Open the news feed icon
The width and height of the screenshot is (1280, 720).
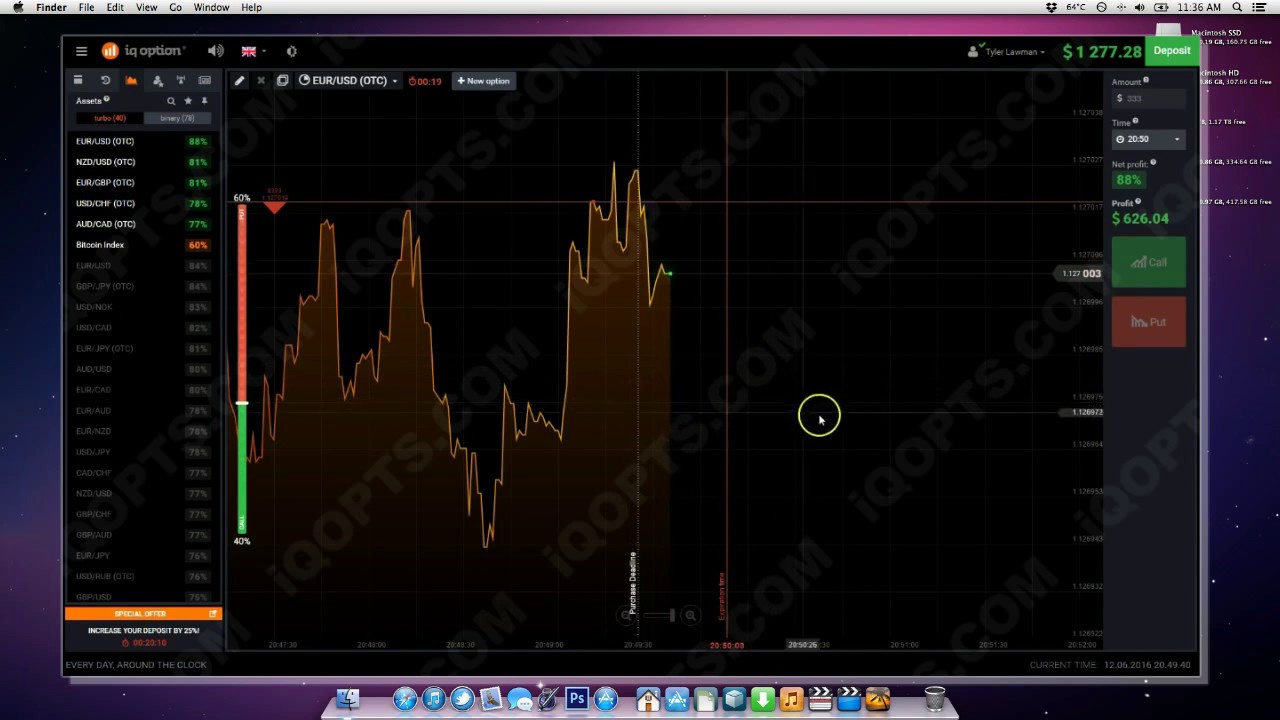pyautogui.click(x=205, y=80)
